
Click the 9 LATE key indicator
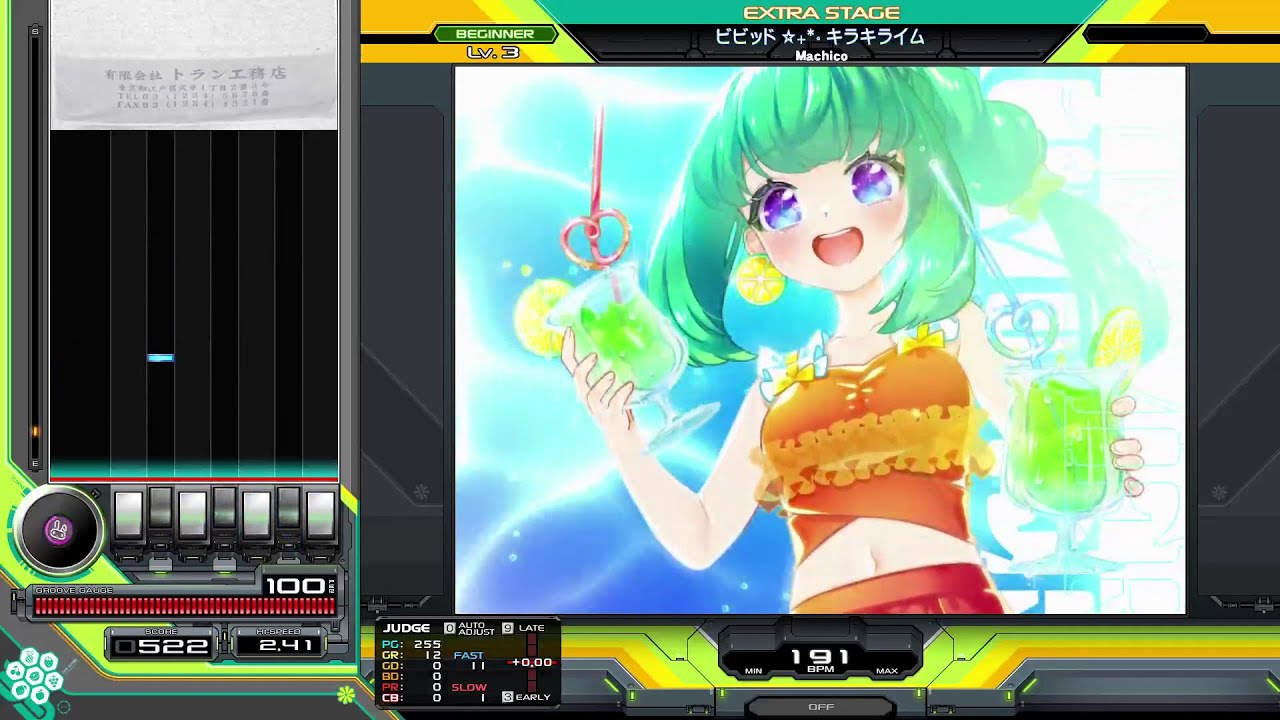(523, 628)
